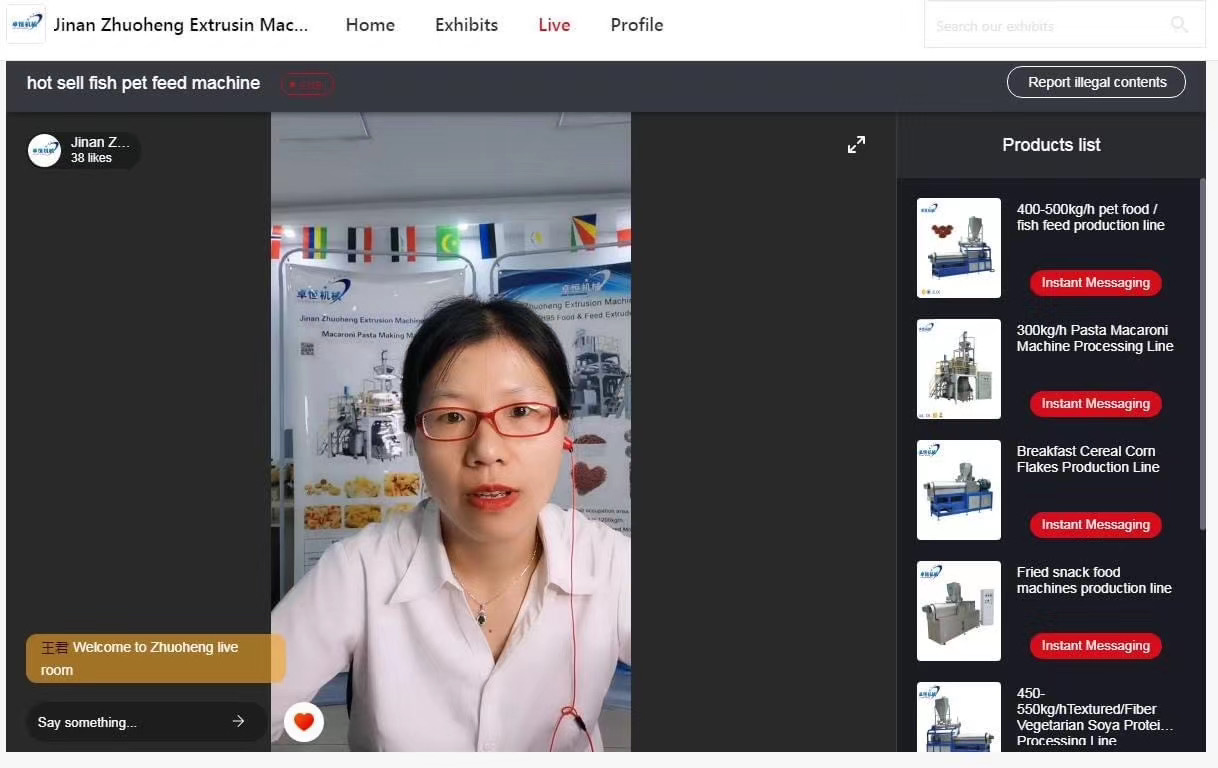Expand the live video to fullscreen

(857, 145)
